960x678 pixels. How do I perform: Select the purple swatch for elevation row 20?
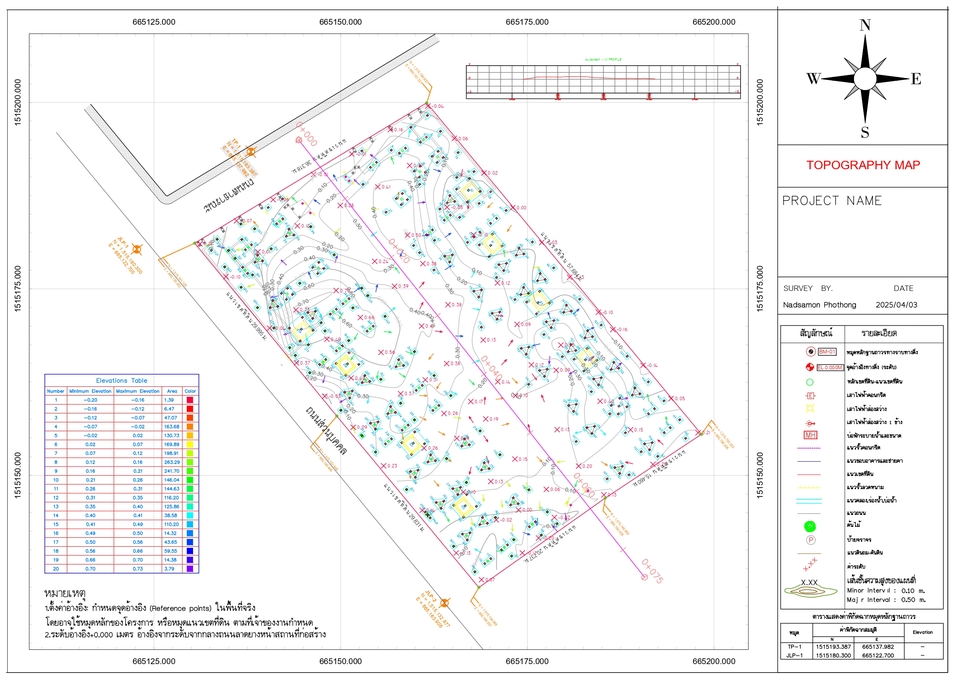(x=189, y=568)
